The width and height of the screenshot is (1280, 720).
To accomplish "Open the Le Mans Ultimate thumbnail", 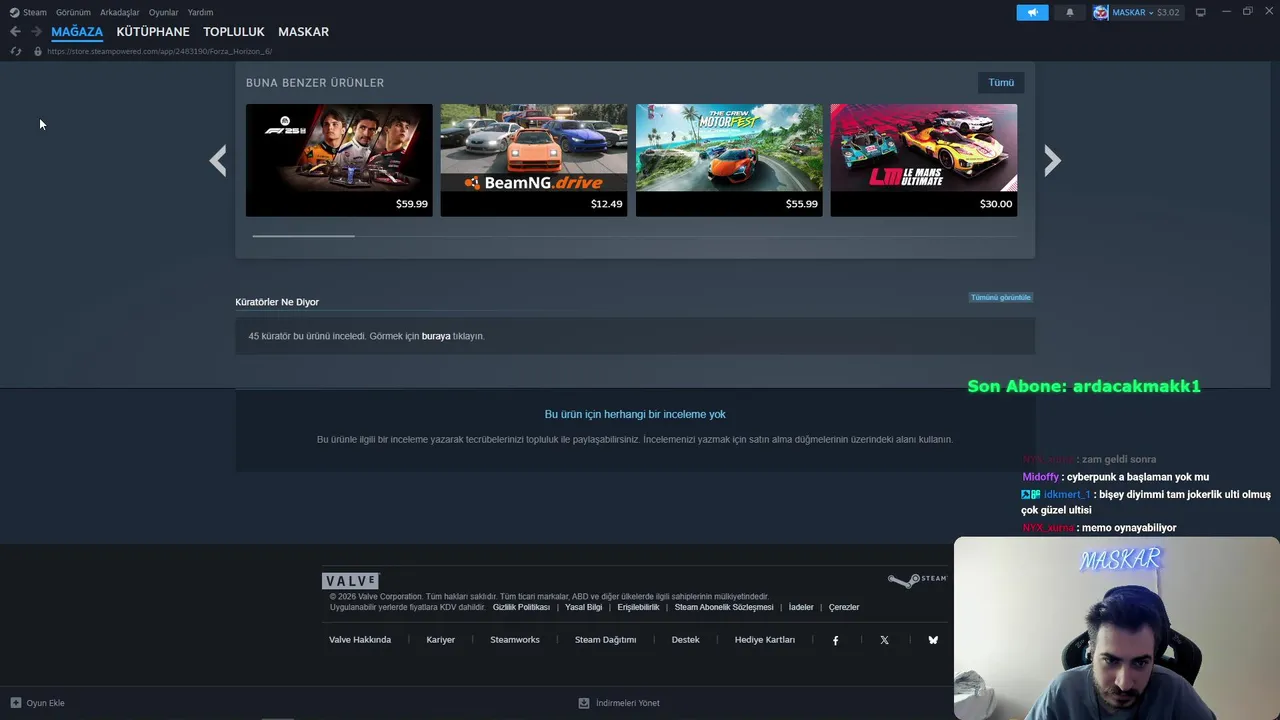I will coord(924,148).
